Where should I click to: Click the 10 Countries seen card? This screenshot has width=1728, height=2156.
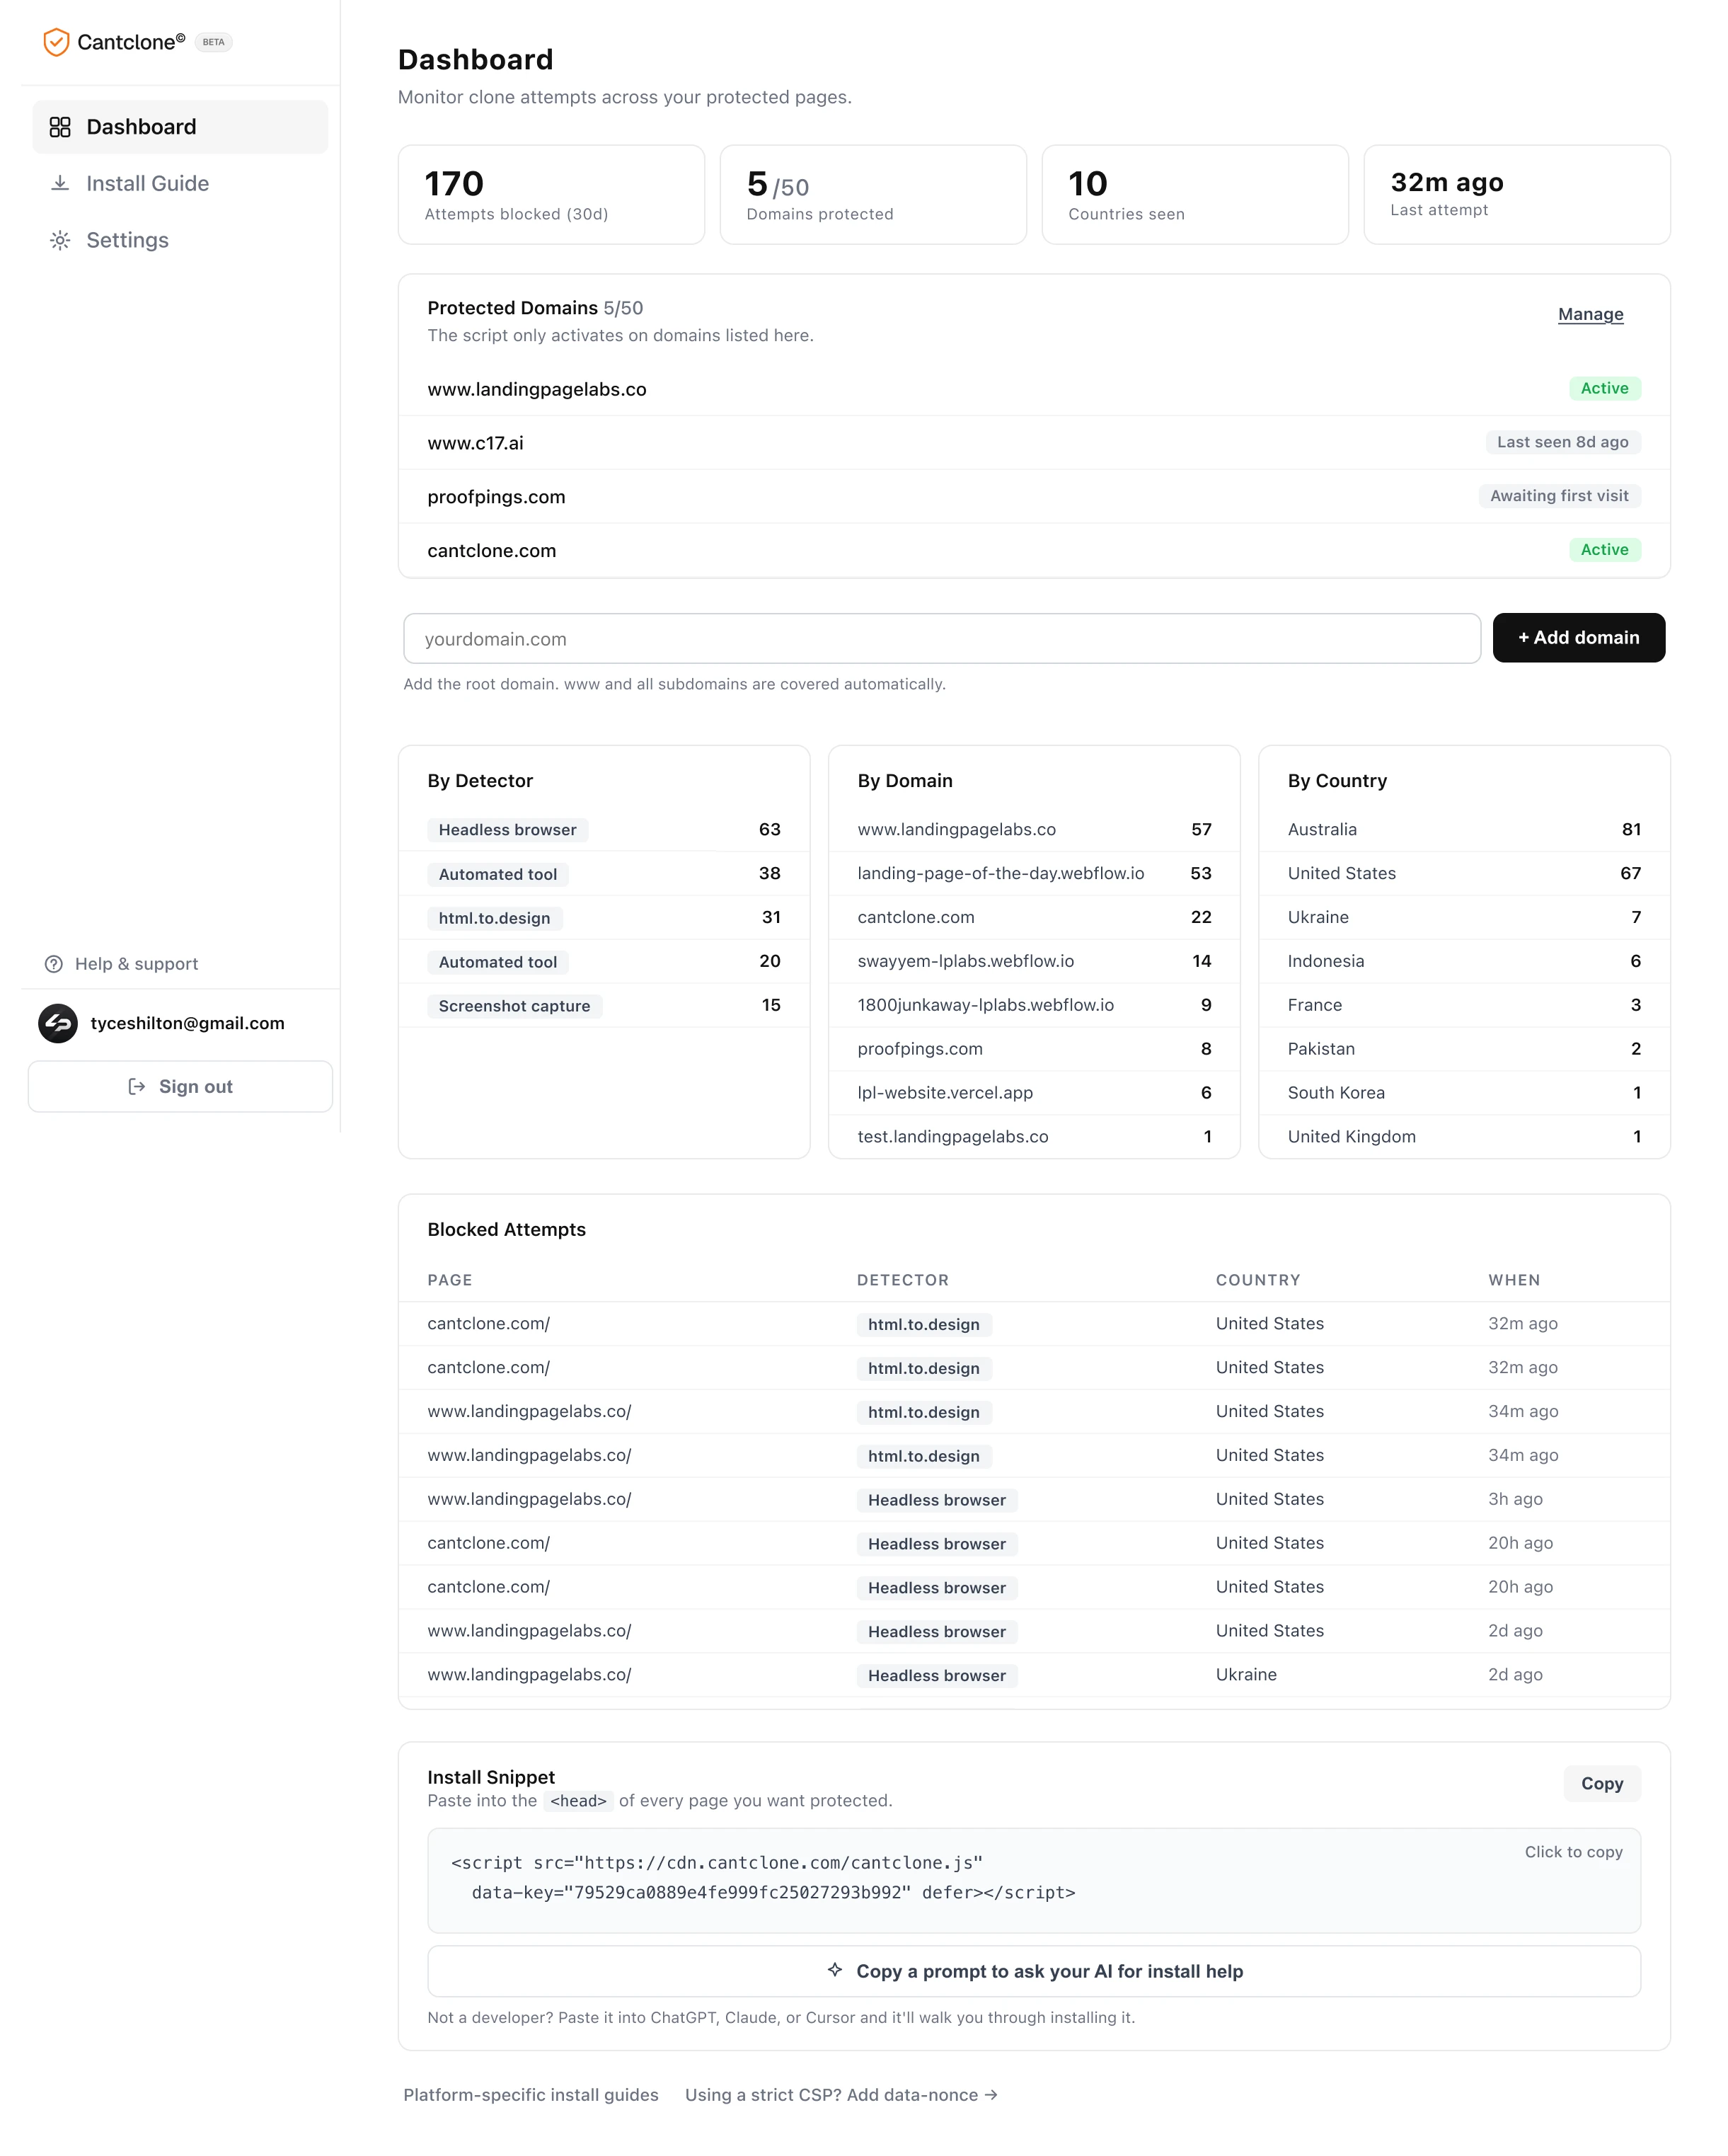pos(1195,194)
